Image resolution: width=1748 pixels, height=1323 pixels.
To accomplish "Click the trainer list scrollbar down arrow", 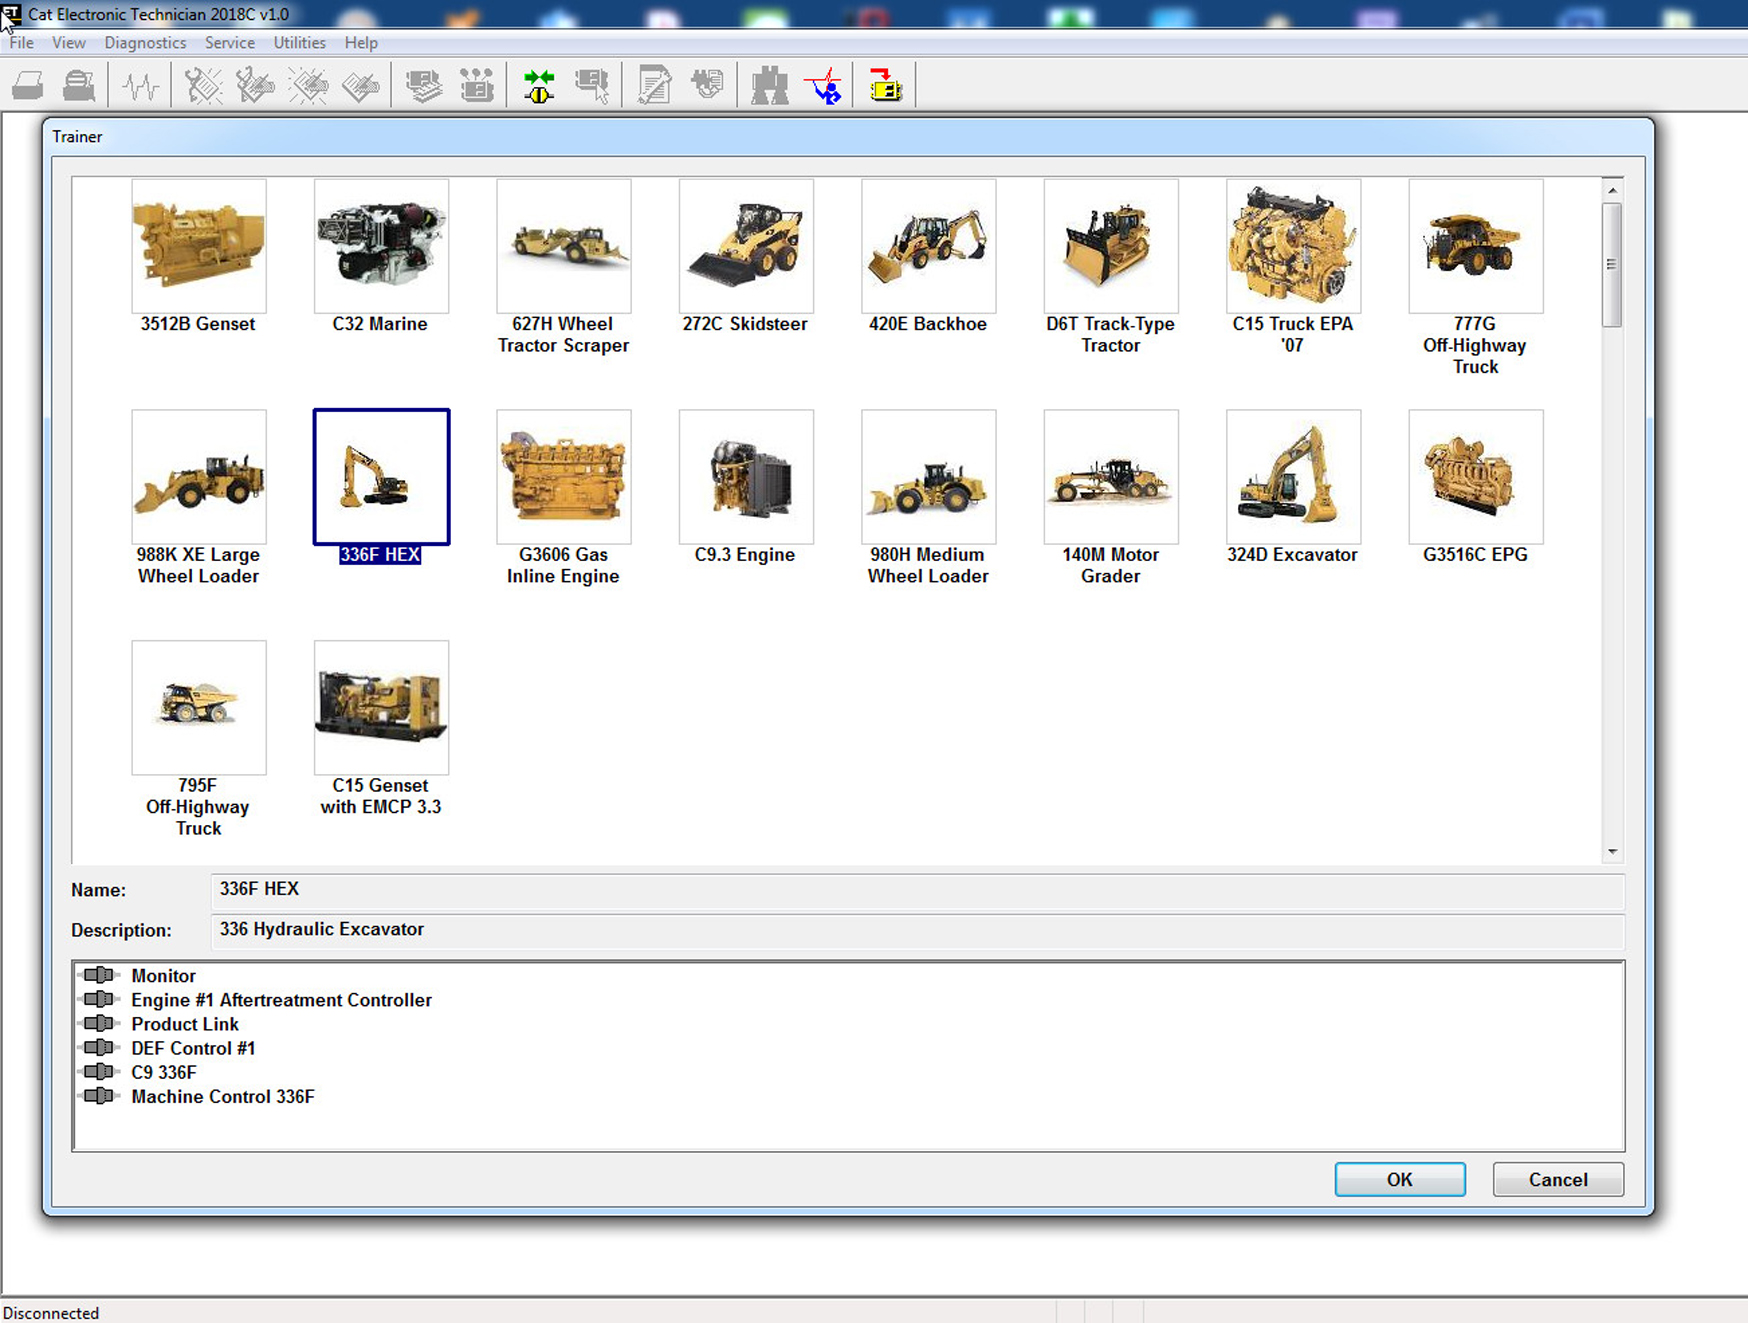I will (x=1612, y=852).
